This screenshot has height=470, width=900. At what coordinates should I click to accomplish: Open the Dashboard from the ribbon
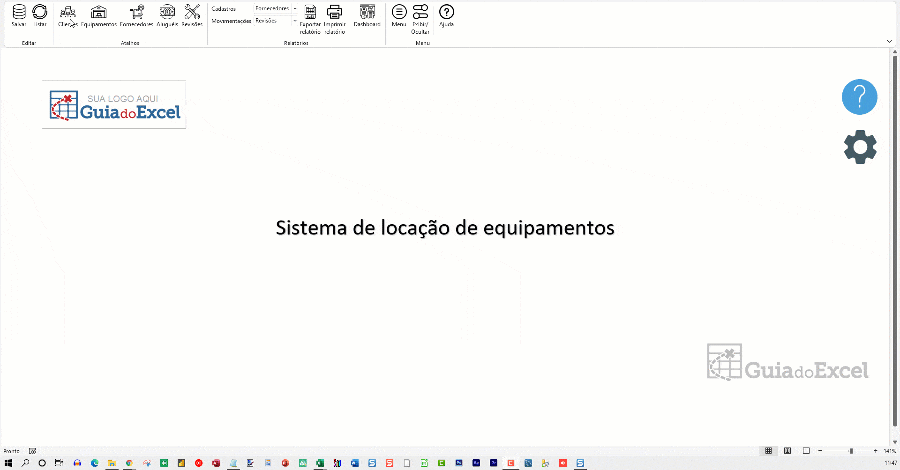pos(367,15)
